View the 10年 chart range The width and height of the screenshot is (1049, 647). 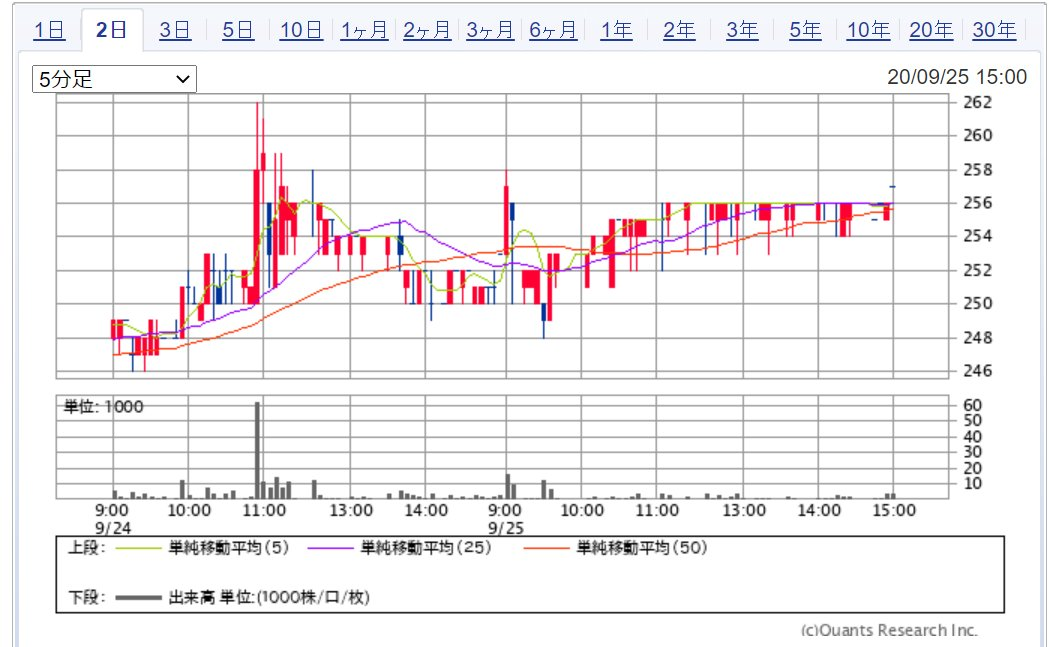[x=868, y=30]
